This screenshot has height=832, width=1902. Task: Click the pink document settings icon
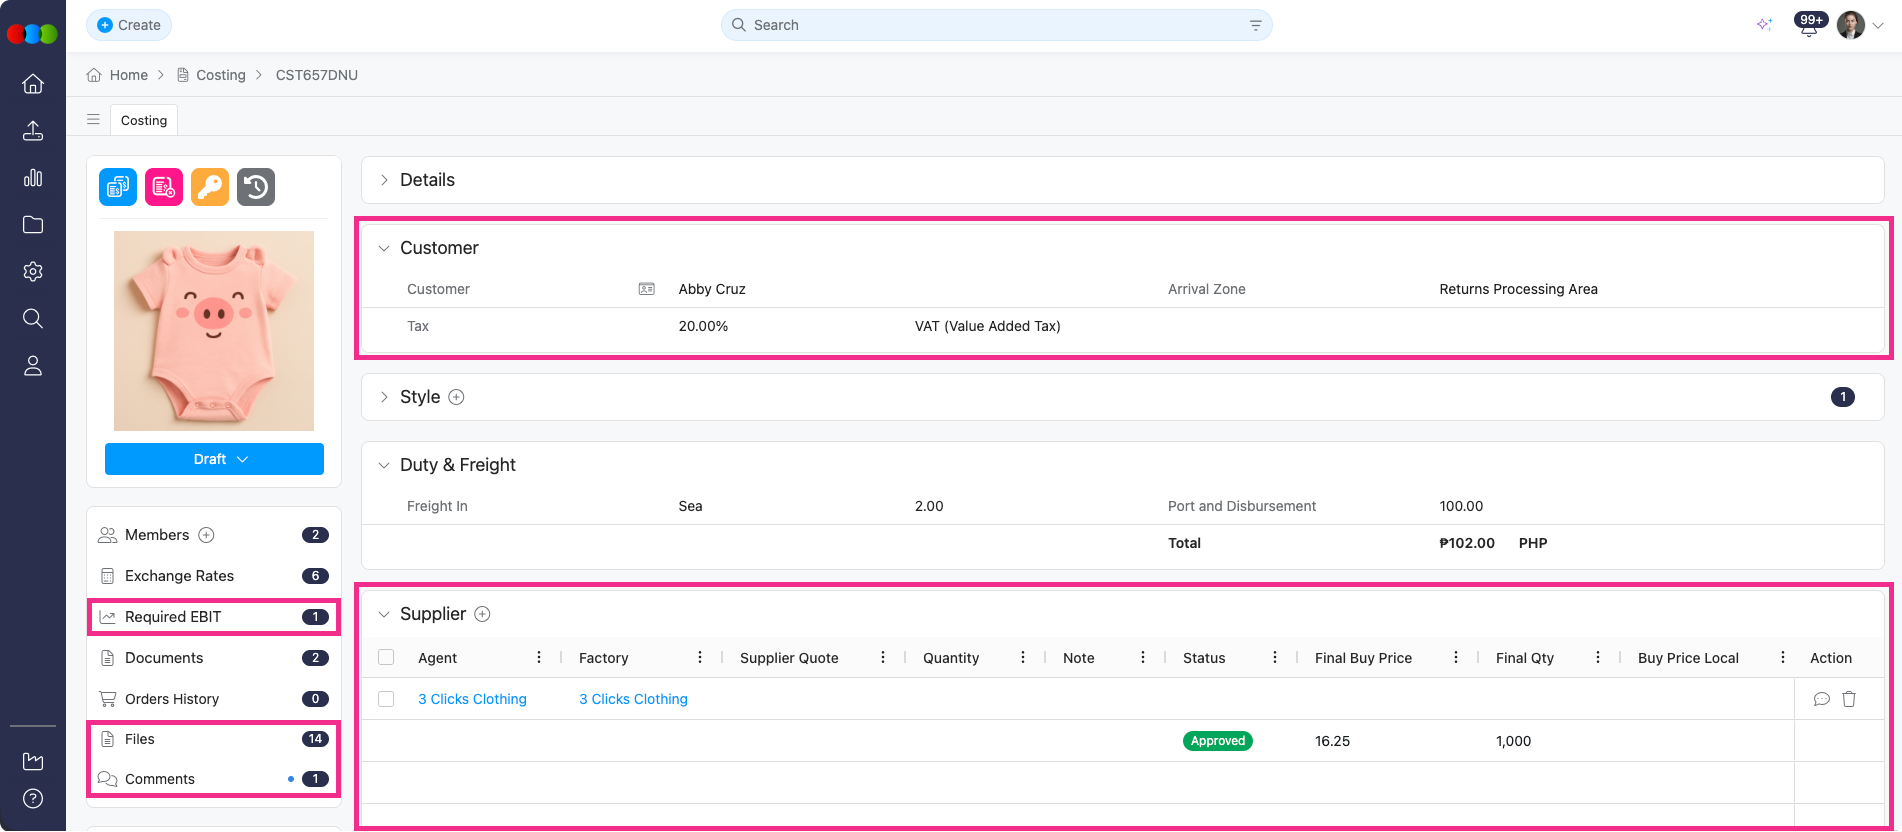point(164,187)
